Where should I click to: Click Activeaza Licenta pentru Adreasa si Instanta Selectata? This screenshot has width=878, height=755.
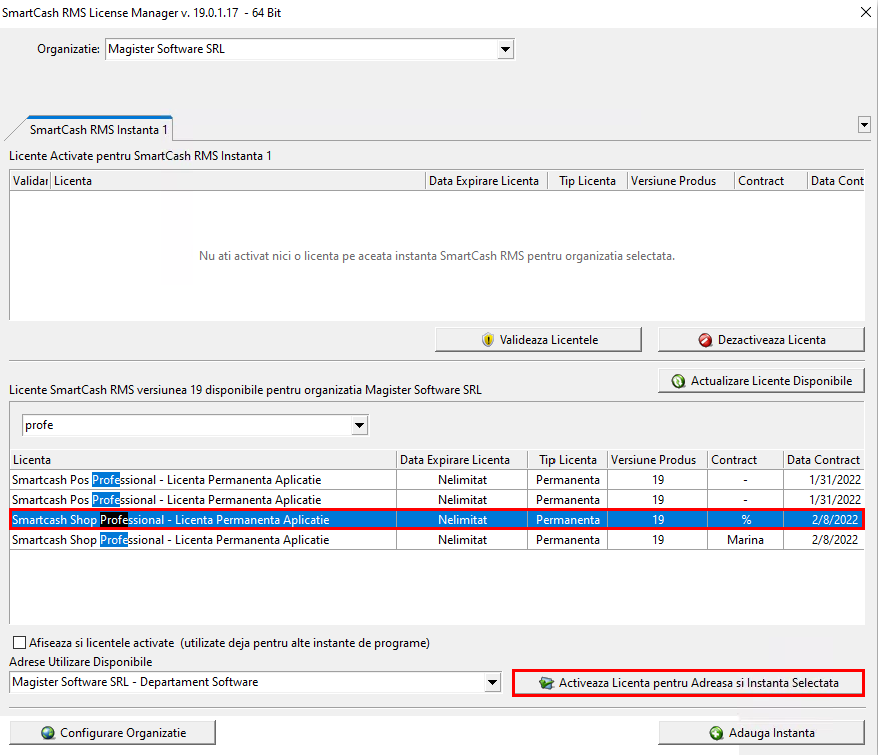(688, 683)
